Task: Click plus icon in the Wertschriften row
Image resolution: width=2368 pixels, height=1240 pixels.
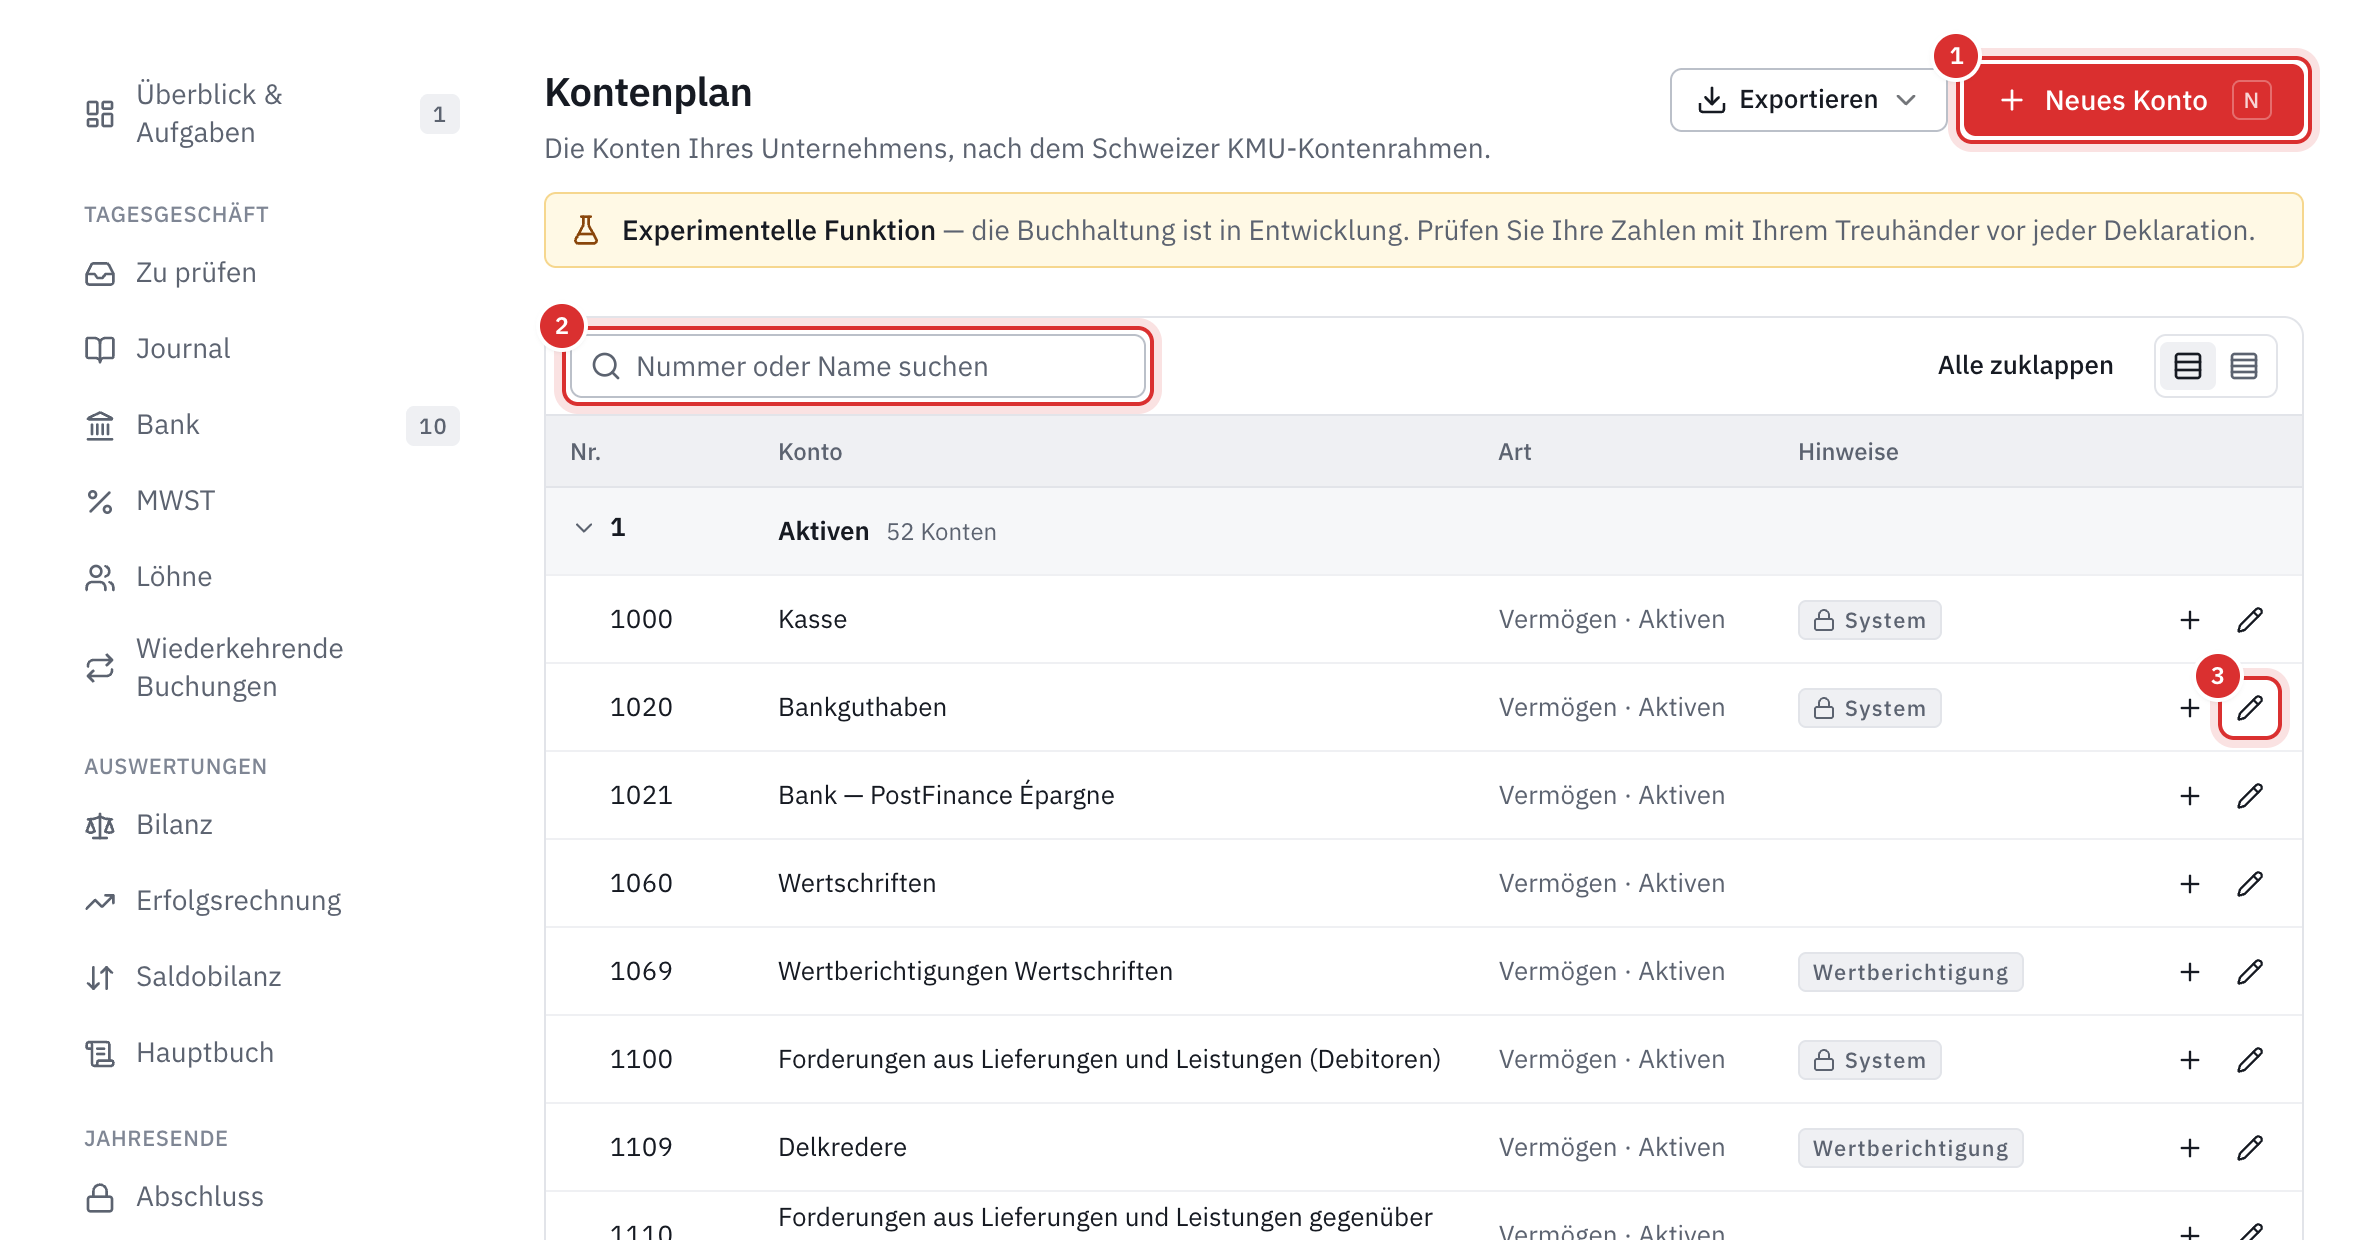Action: pyautogui.click(x=2190, y=884)
